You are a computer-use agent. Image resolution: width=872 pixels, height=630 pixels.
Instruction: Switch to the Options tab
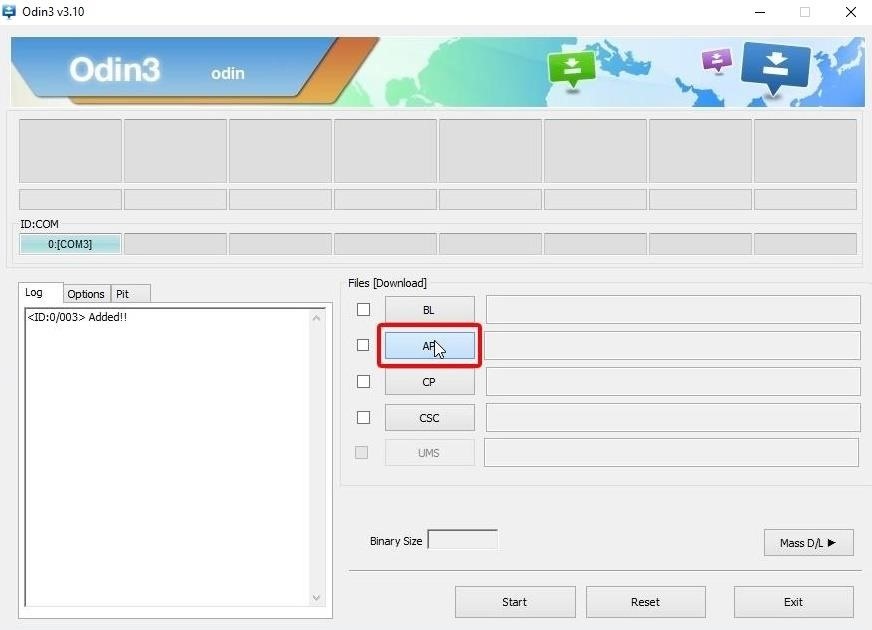[86, 293]
